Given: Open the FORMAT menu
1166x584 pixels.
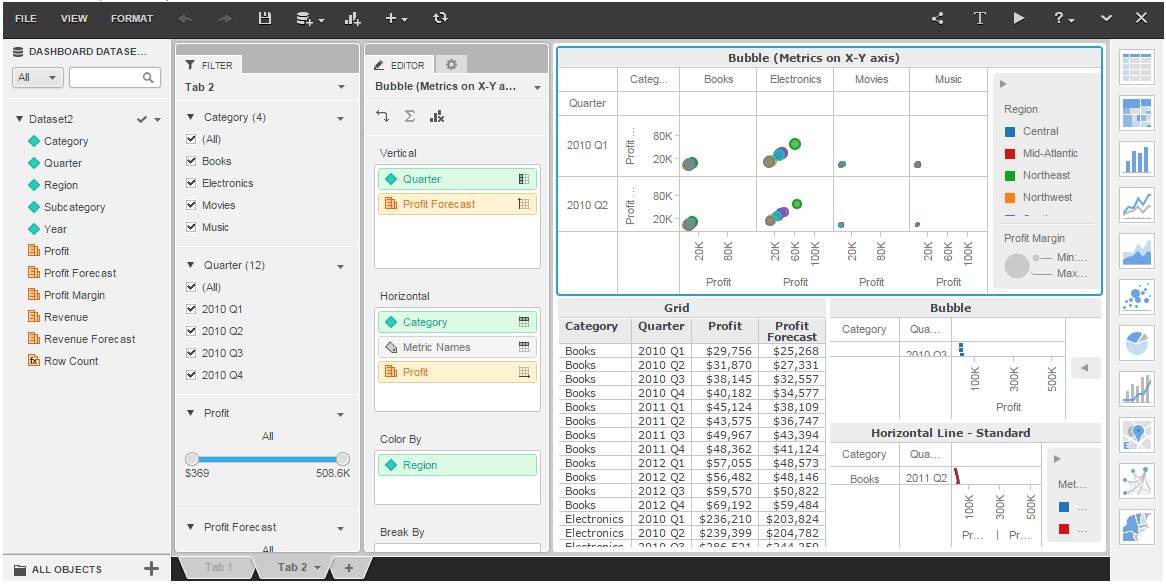Looking at the screenshot, I should click(132, 19).
